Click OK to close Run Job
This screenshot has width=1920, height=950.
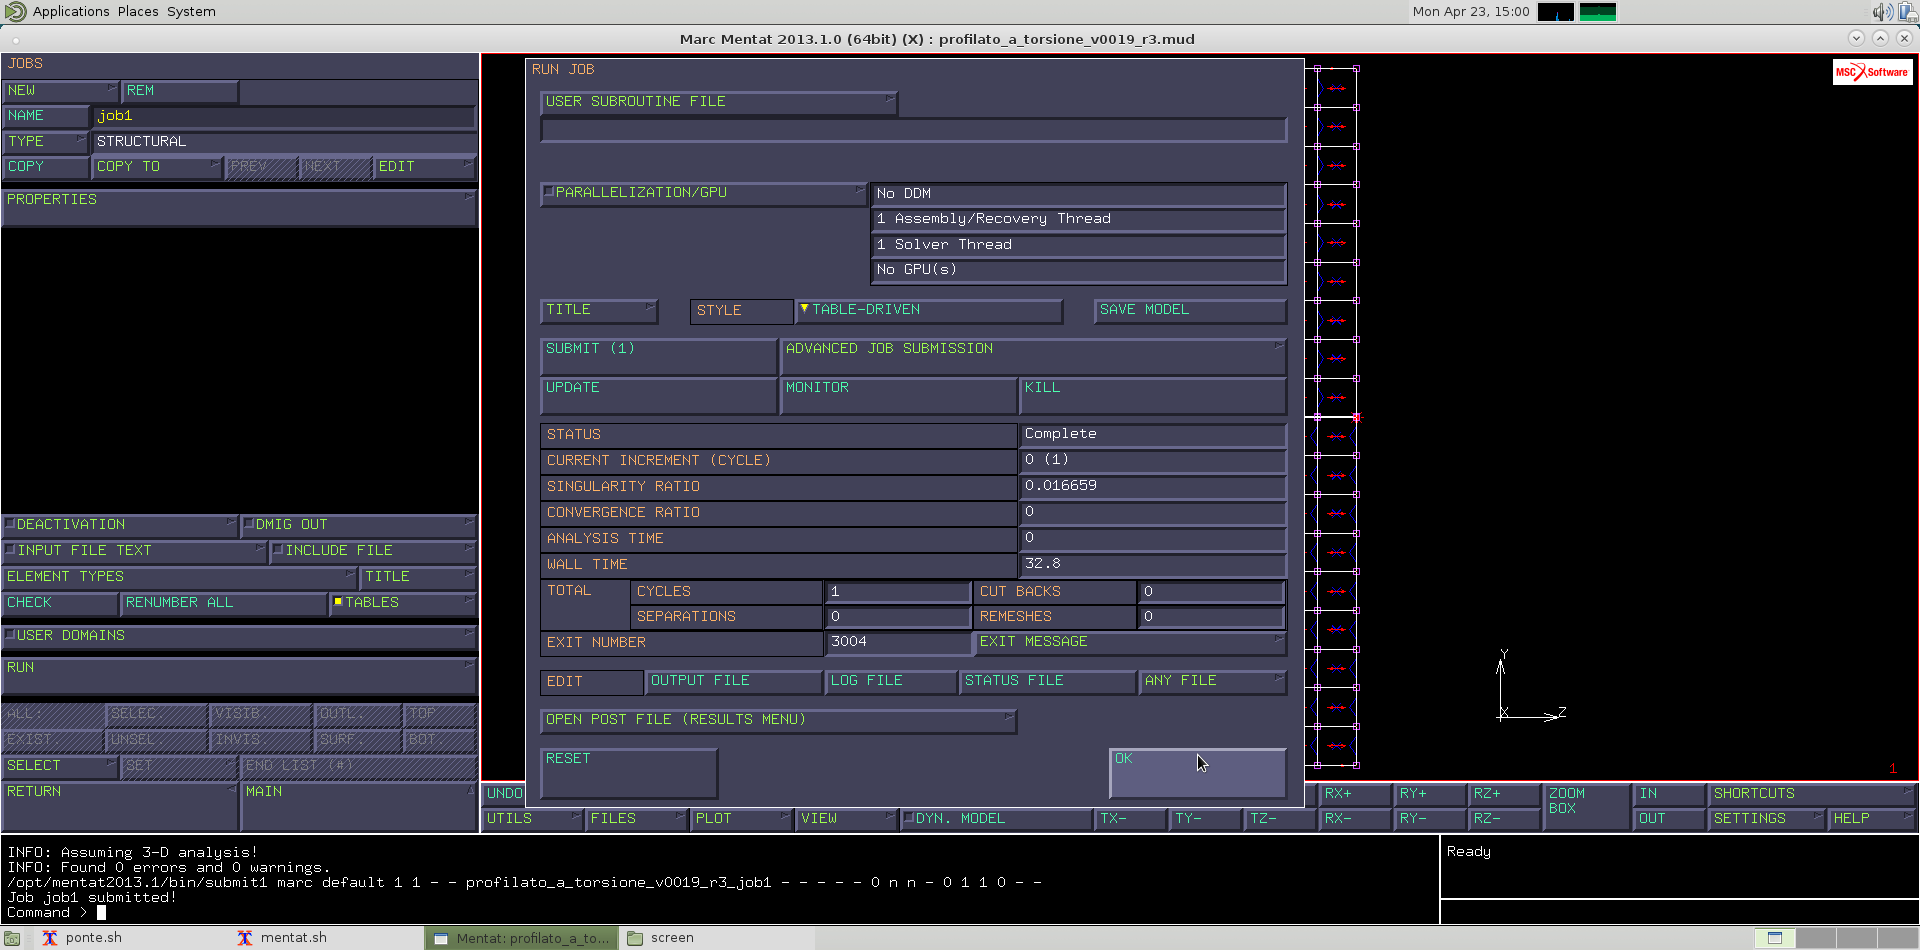[x=1198, y=773]
